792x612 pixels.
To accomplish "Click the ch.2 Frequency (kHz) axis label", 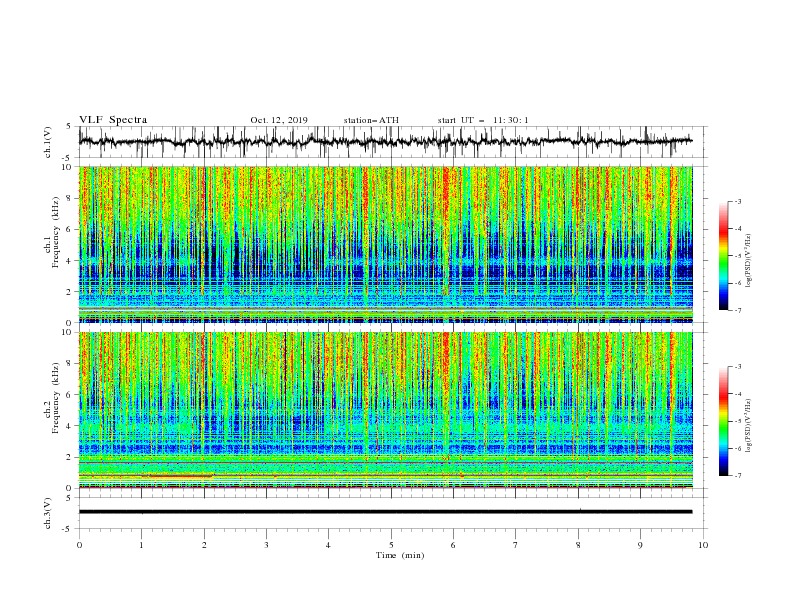I will 52,410.
